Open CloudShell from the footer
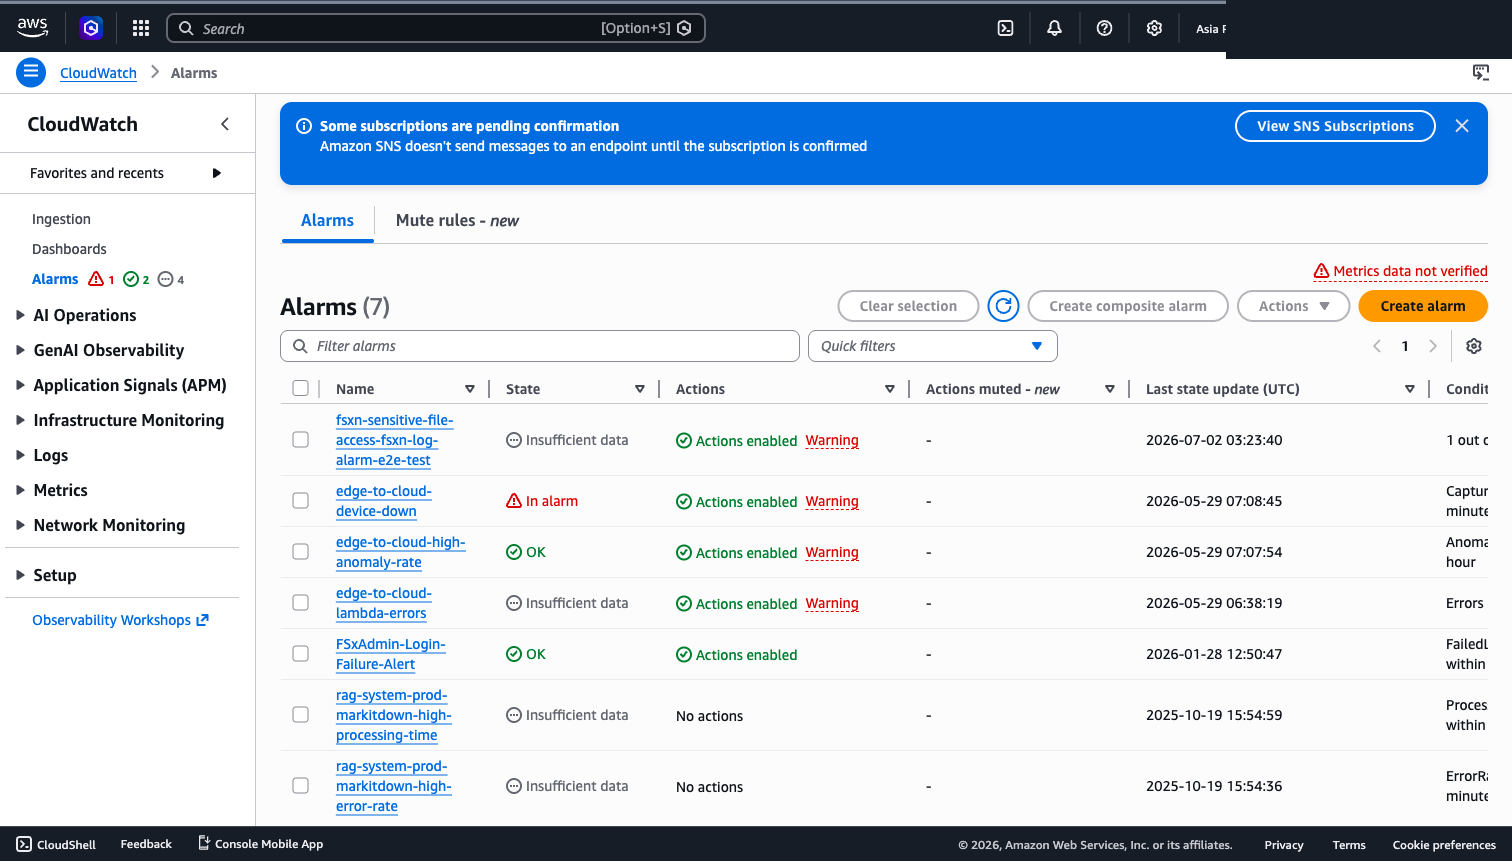The image size is (1512, 861). coord(56,844)
